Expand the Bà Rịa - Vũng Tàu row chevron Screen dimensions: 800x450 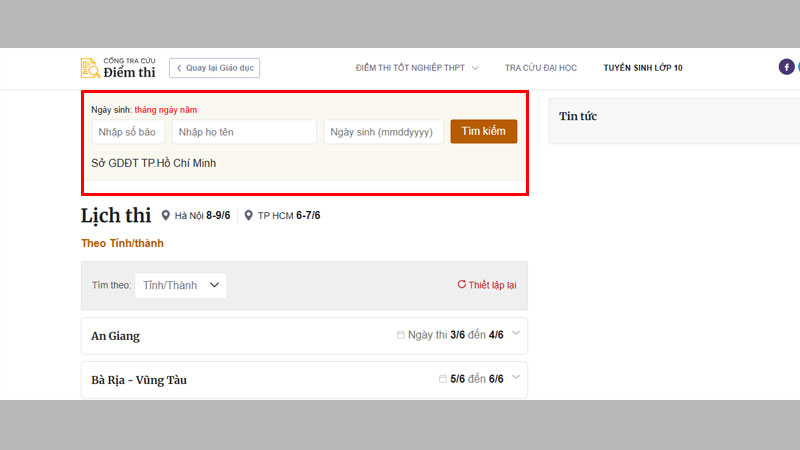click(x=516, y=377)
